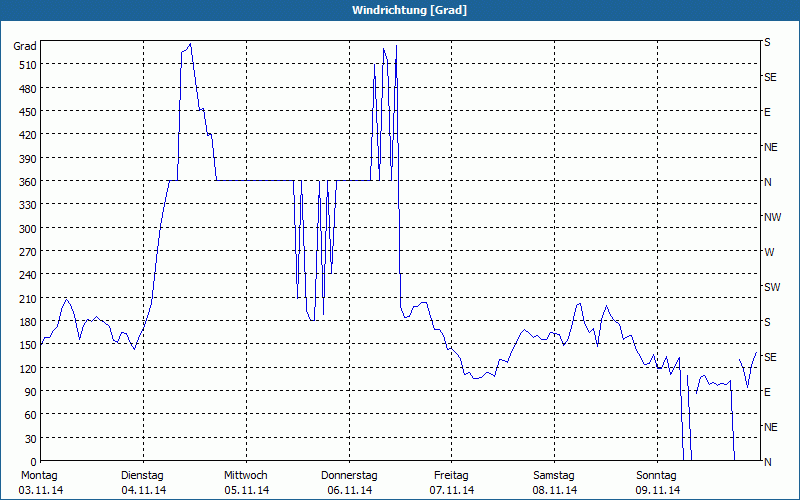Click the 210 degree axis label
The width and height of the screenshot is (800, 500).
(x=28, y=299)
